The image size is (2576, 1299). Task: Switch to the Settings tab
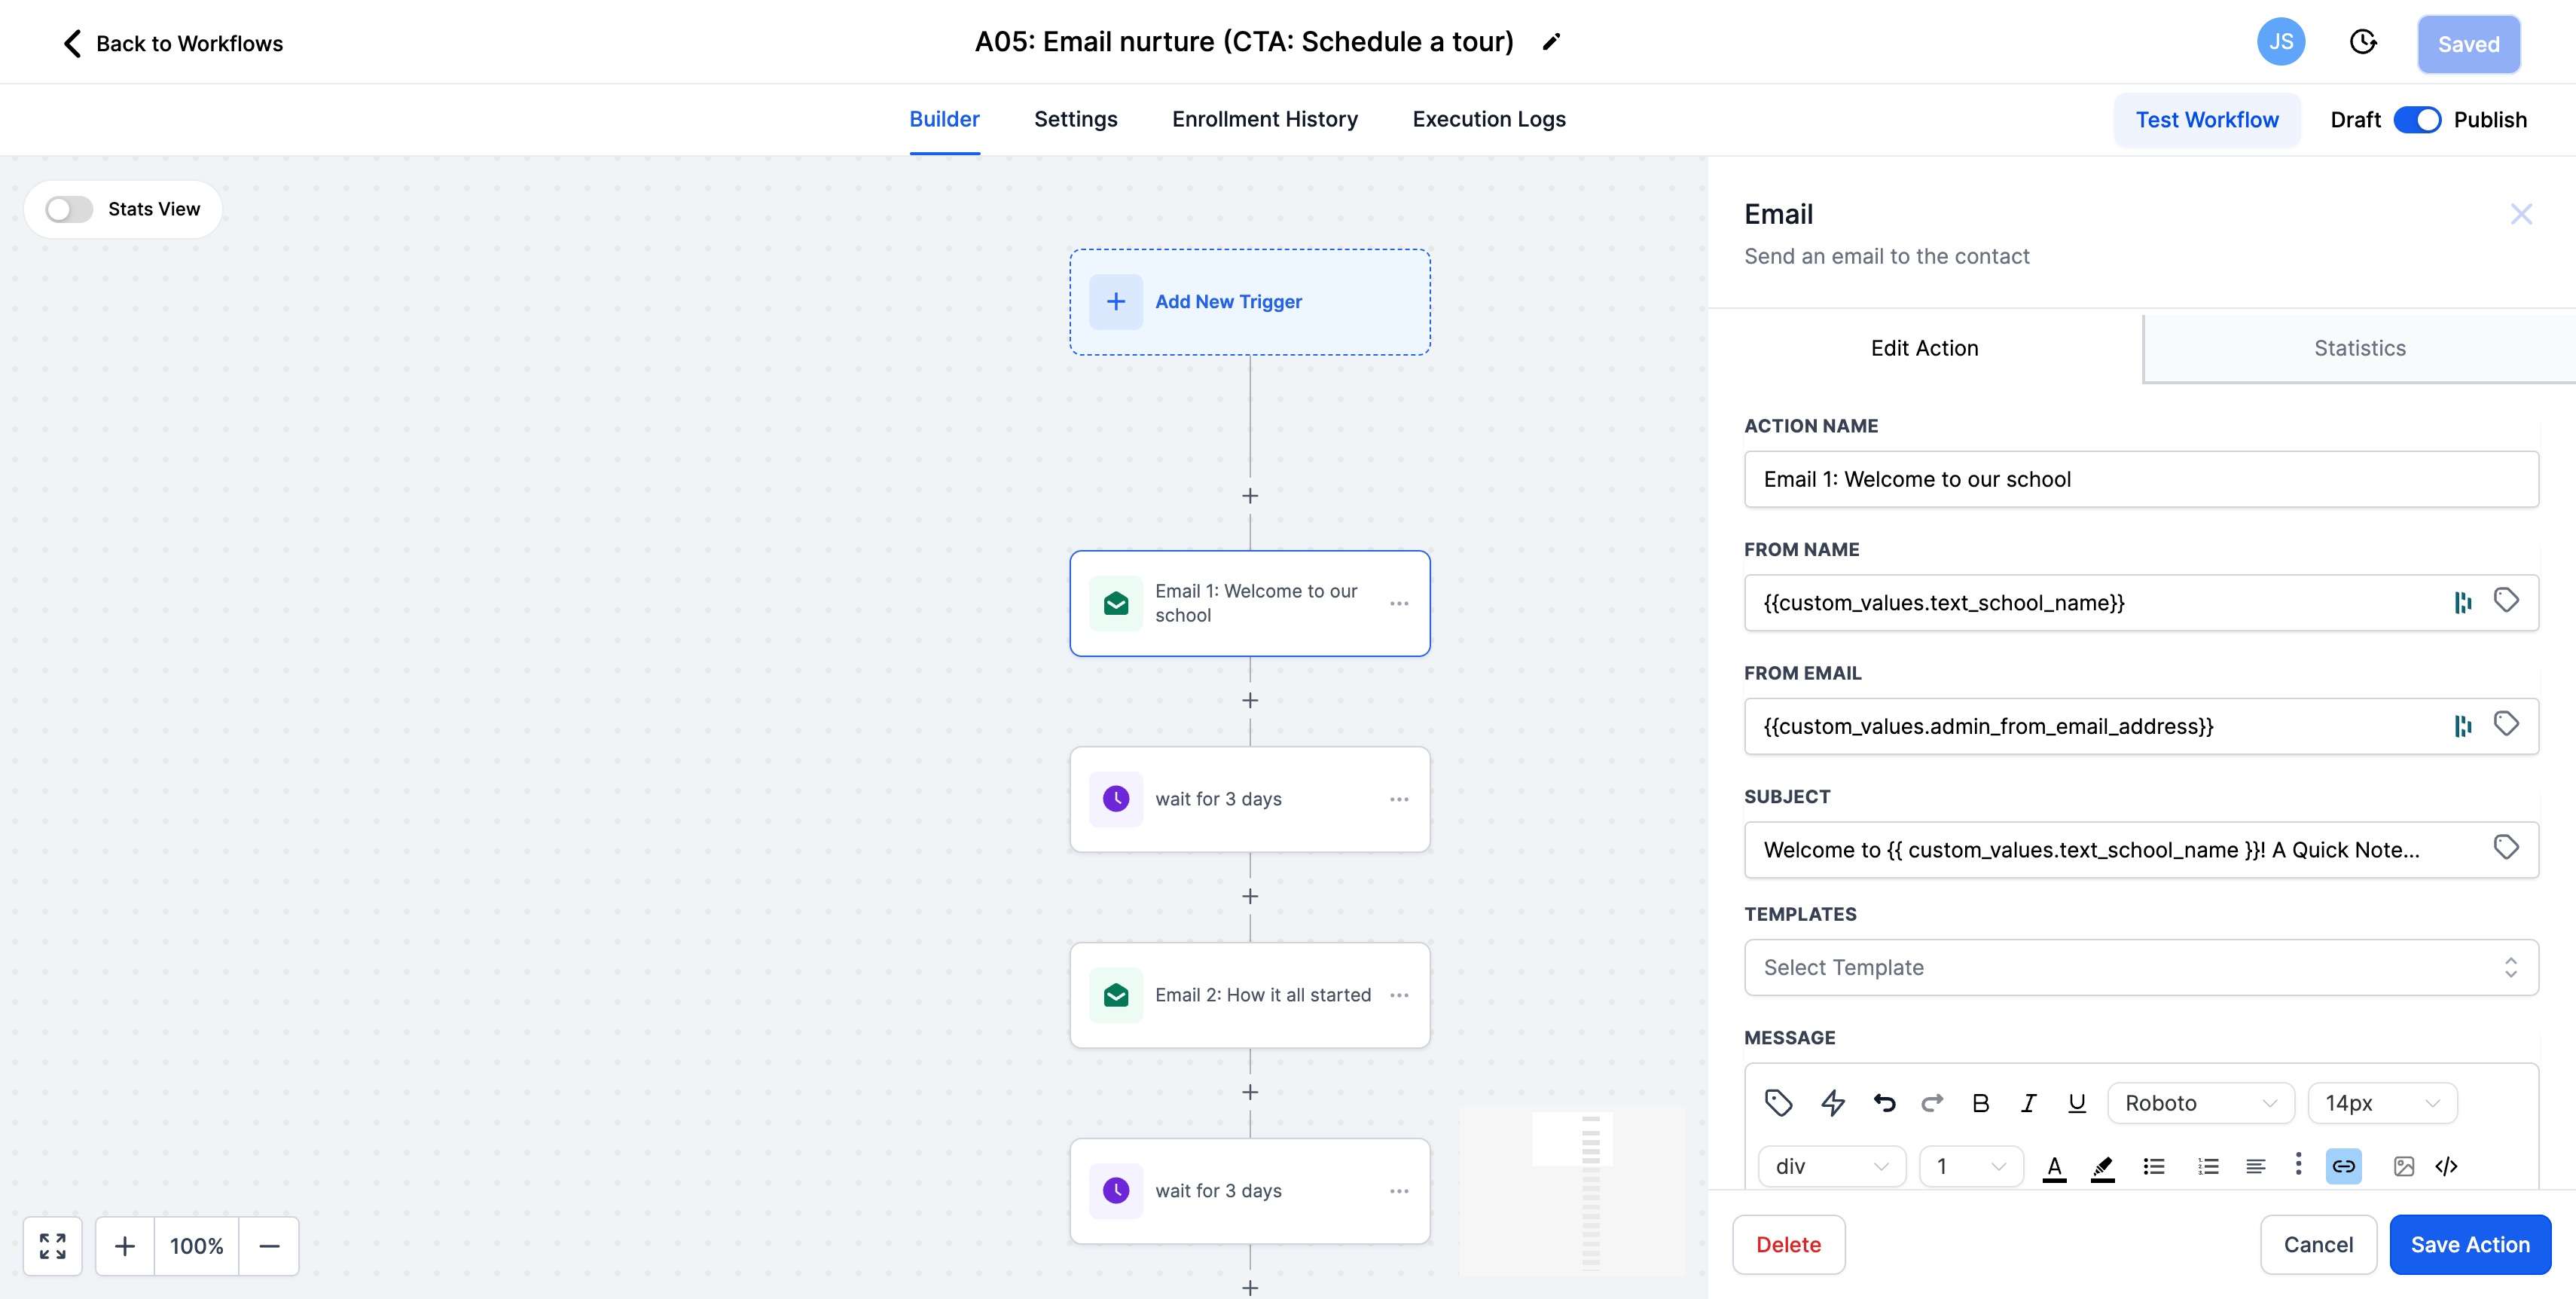(x=1075, y=119)
